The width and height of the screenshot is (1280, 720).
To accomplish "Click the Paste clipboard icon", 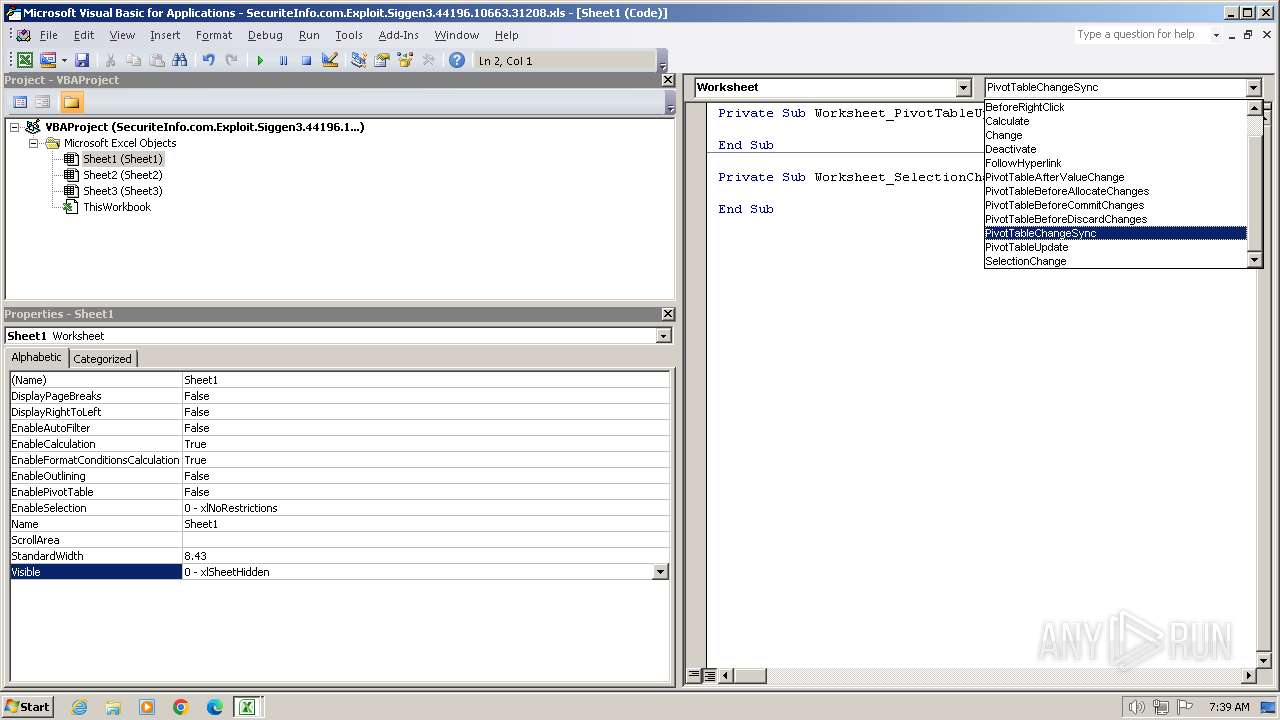I will point(157,60).
